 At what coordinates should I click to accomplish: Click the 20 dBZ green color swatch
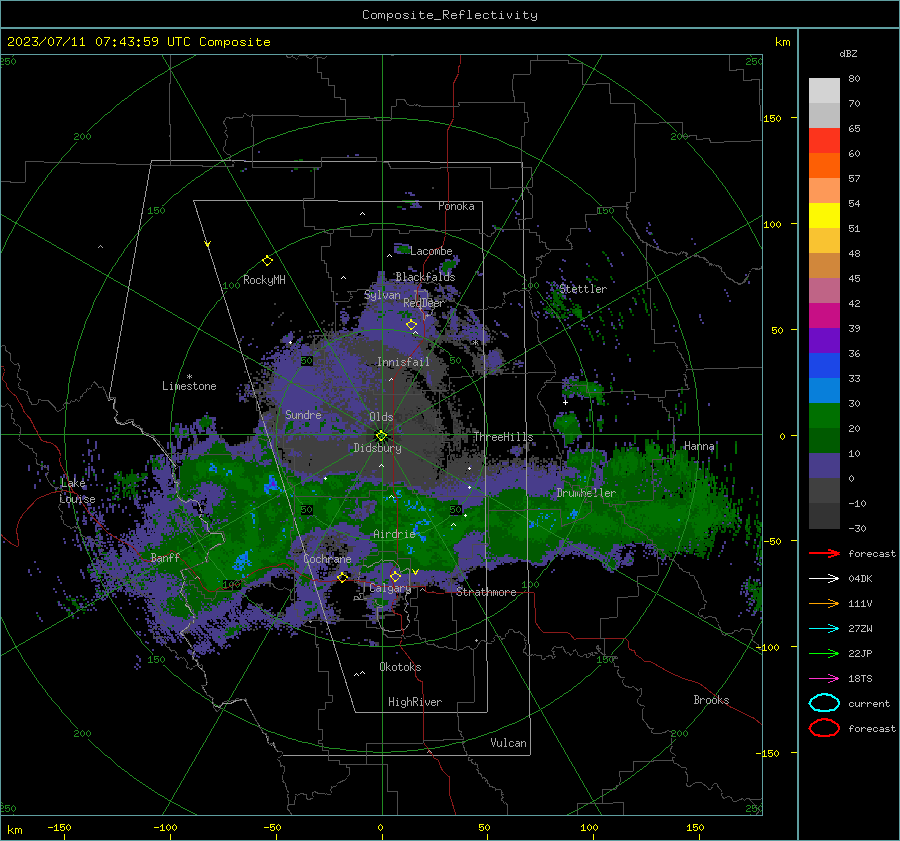(824, 415)
